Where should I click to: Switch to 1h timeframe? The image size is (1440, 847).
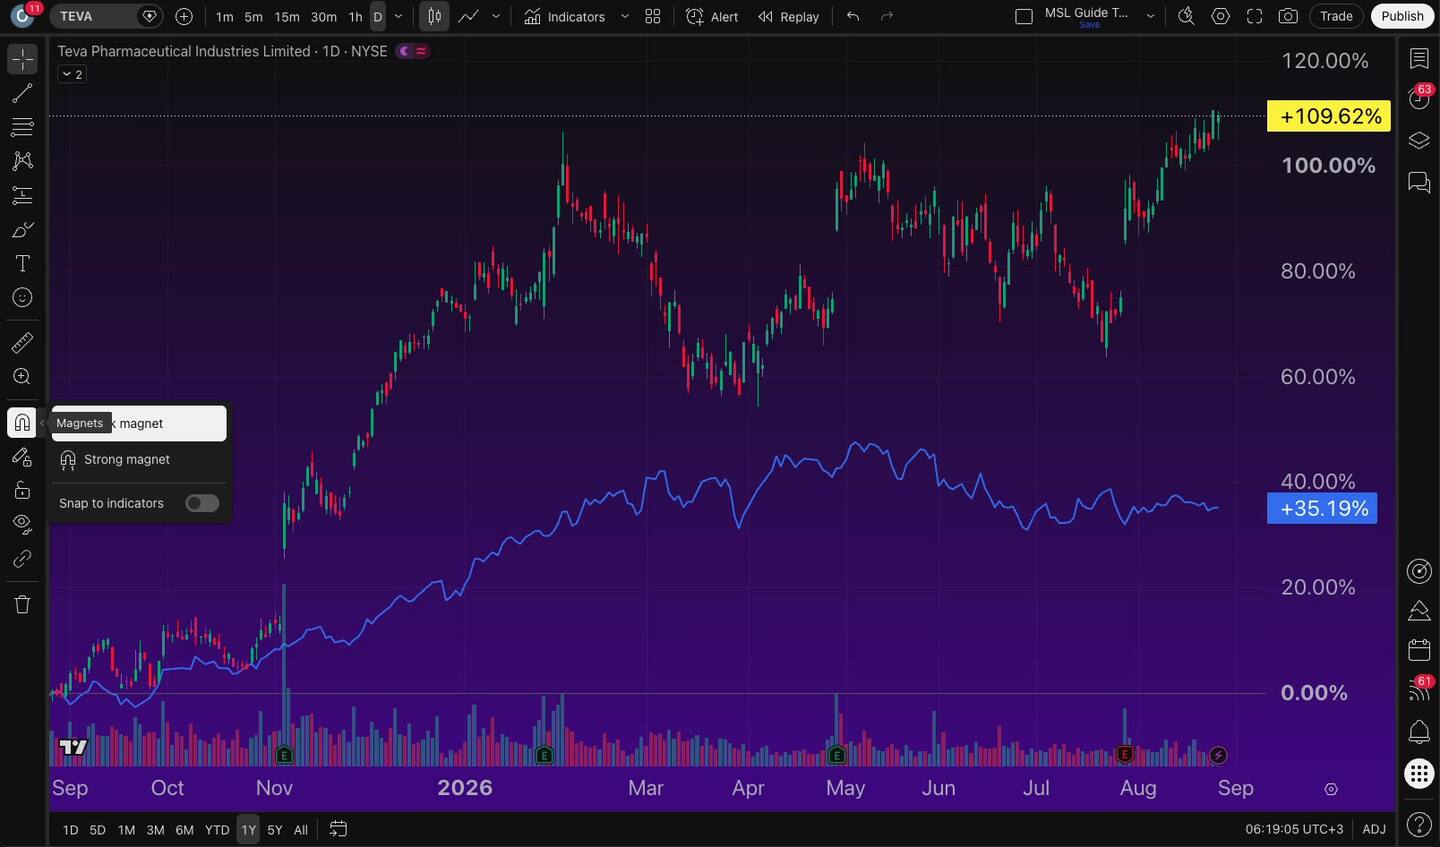click(x=355, y=17)
